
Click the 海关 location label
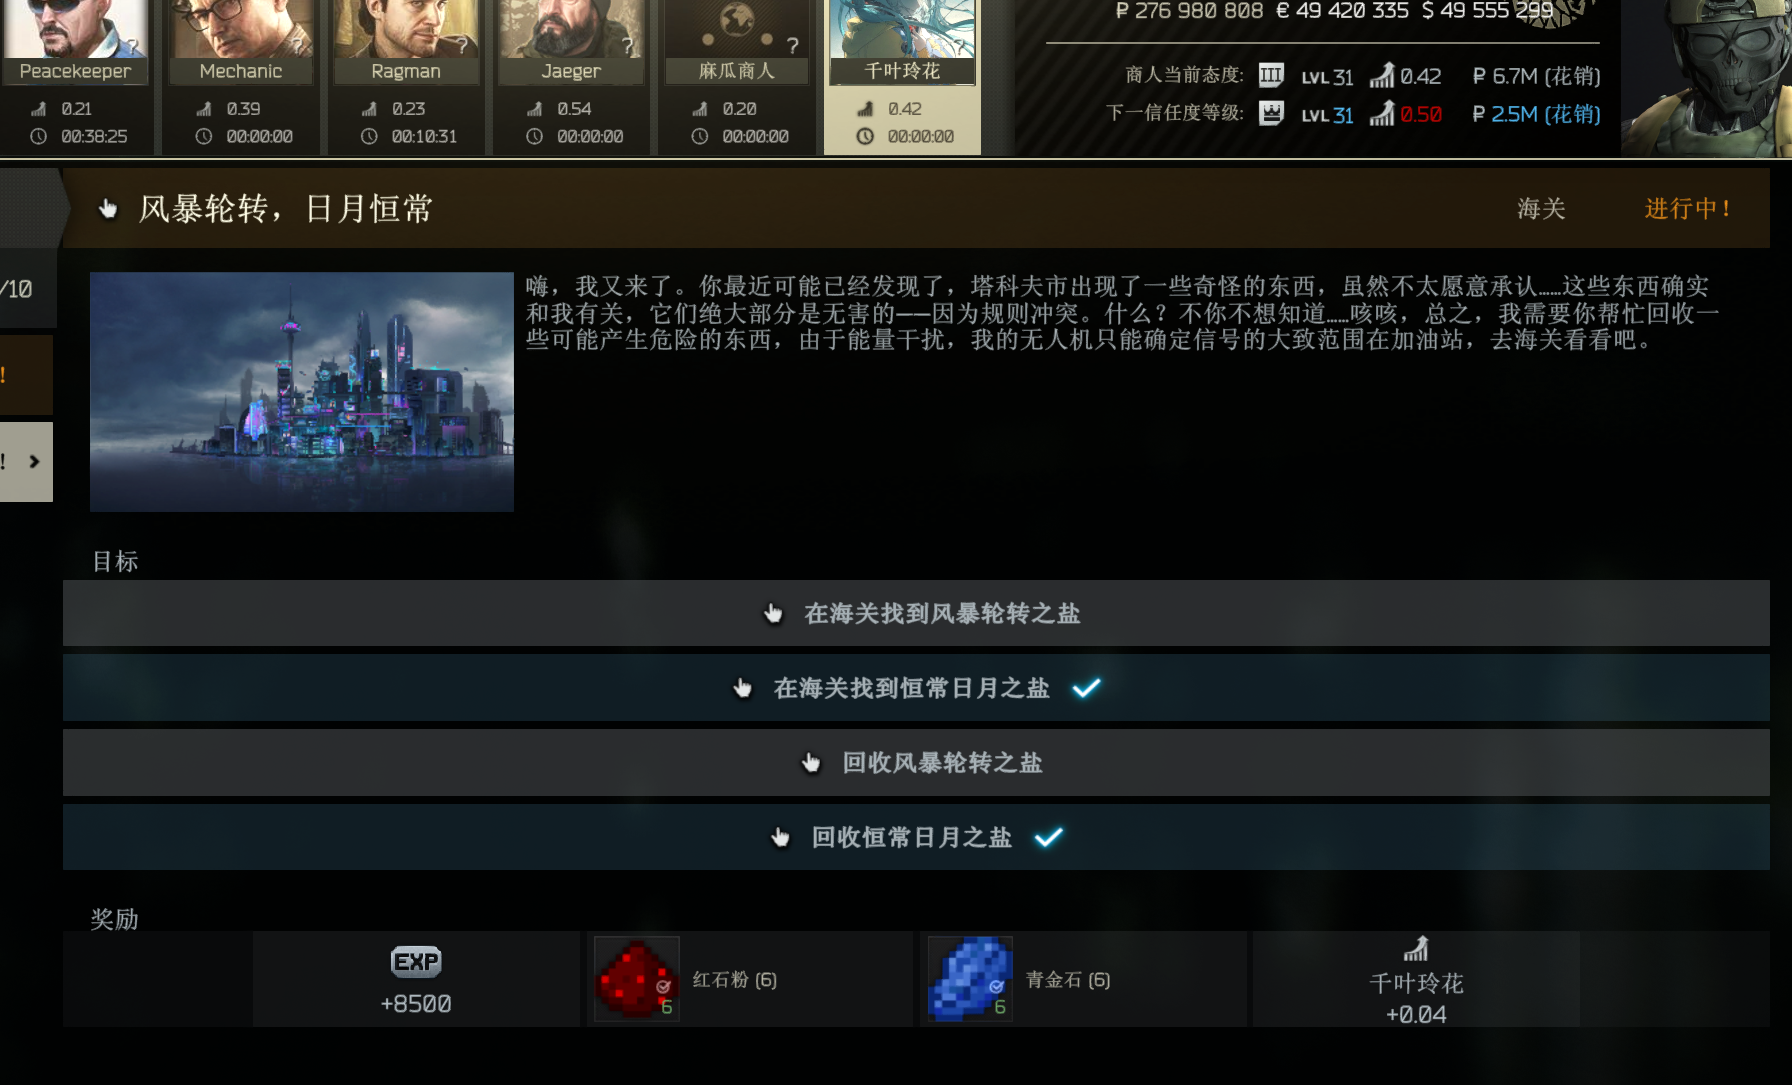click(1541, 208)
